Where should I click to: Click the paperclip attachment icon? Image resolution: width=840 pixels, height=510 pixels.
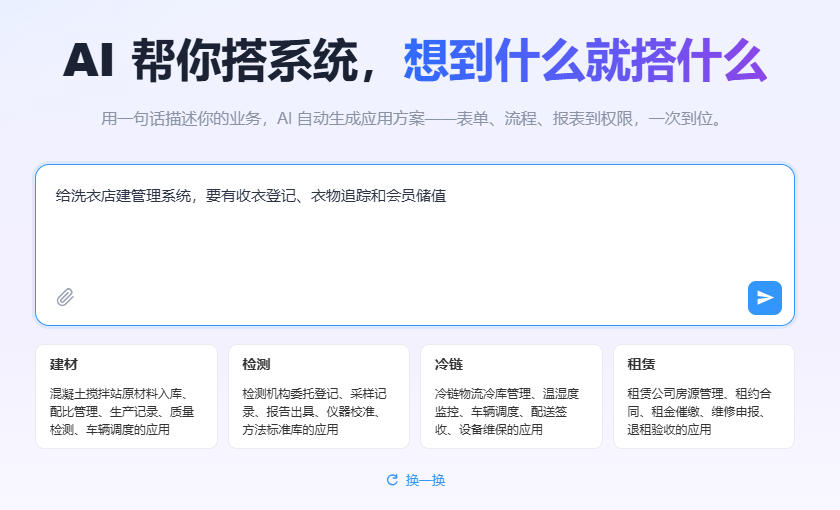click(65, 297)
